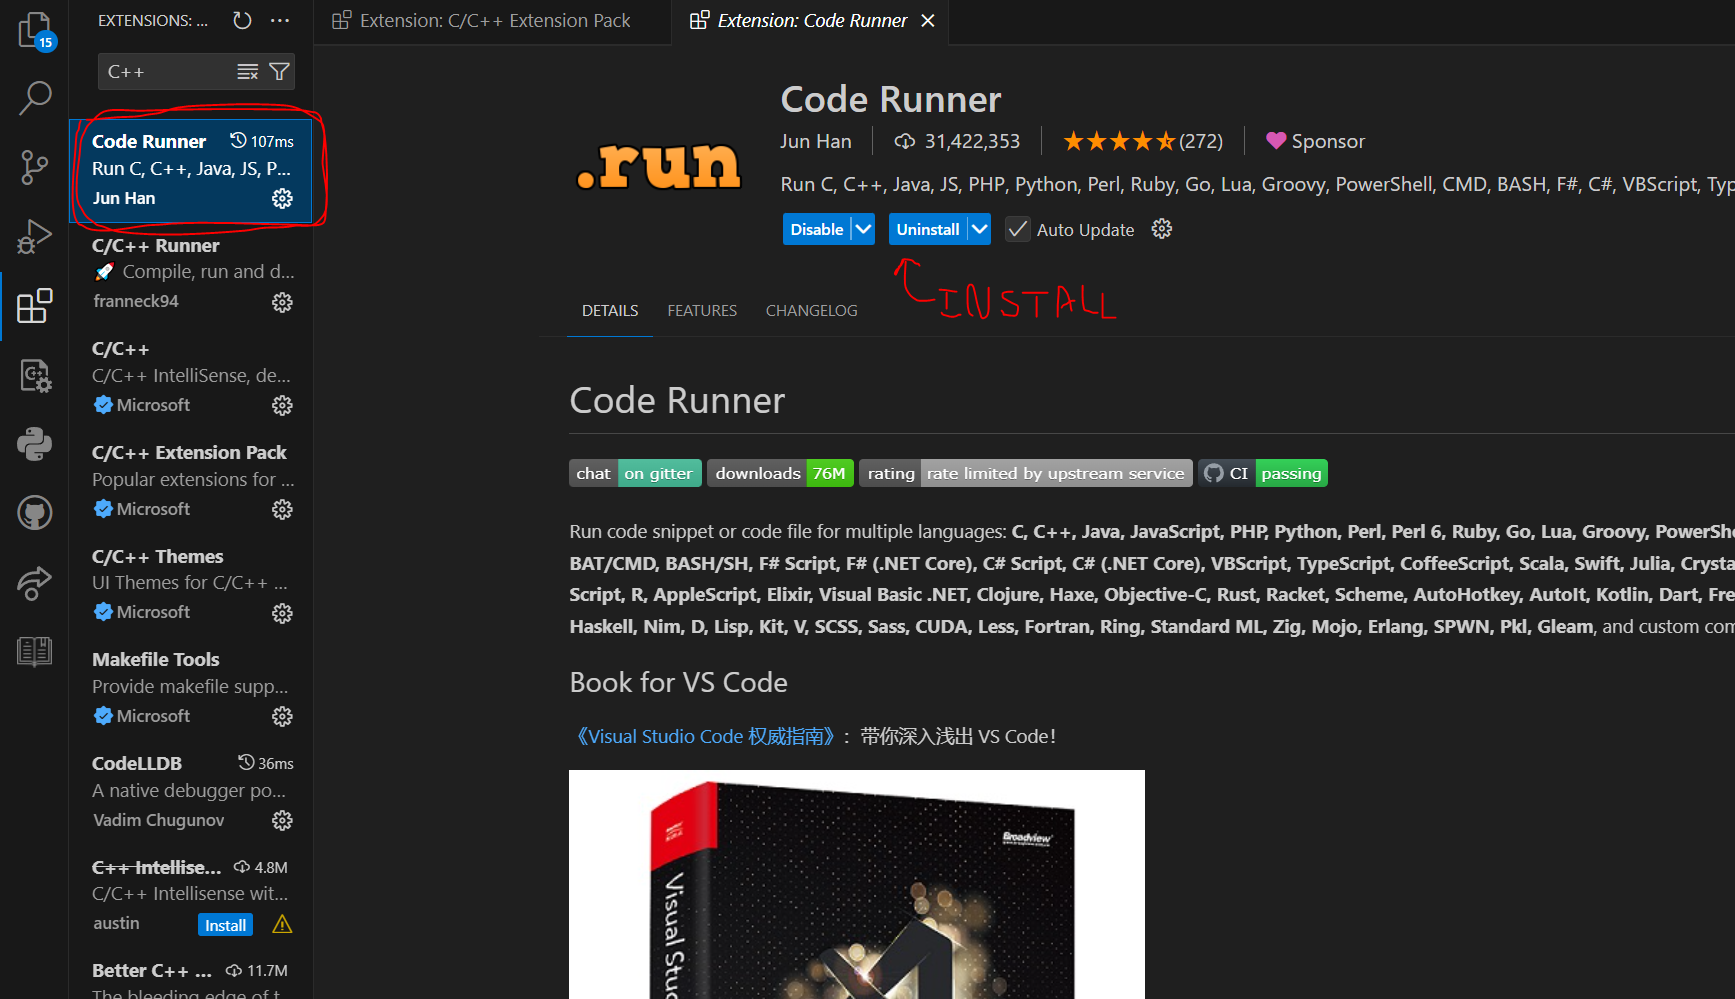Uncheck the Auto Update checkbox

click(1017, 229)
